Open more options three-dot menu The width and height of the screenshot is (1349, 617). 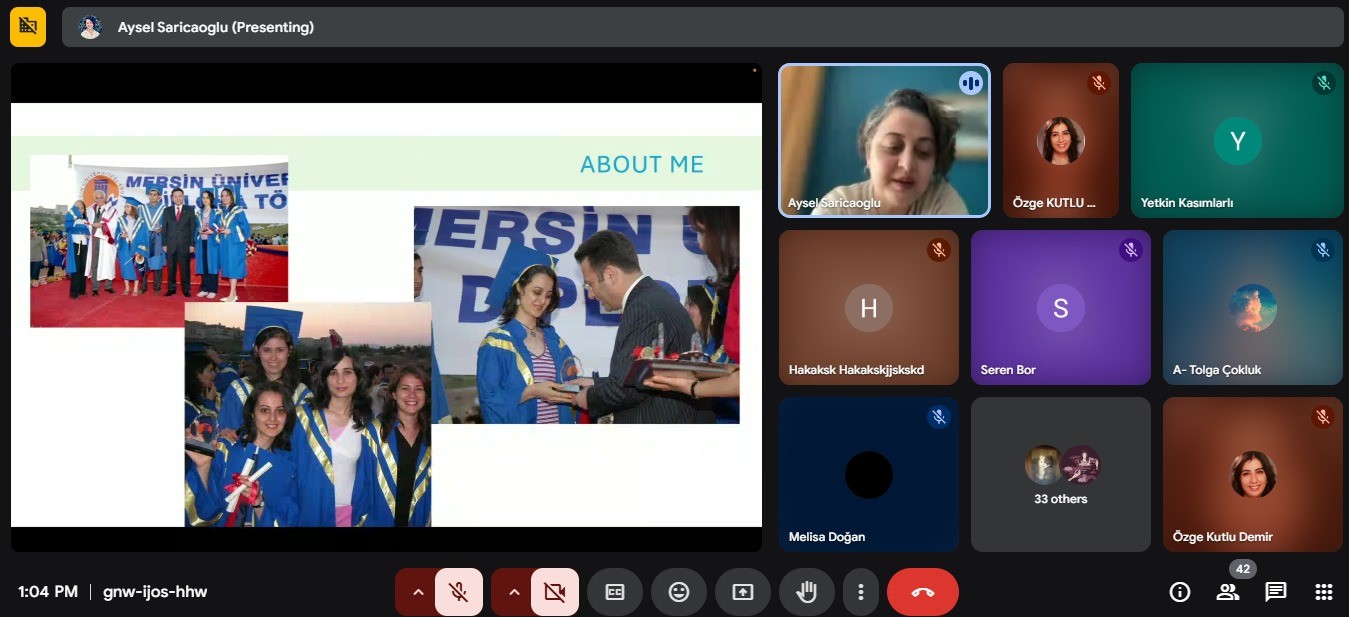tap(860, 592)
